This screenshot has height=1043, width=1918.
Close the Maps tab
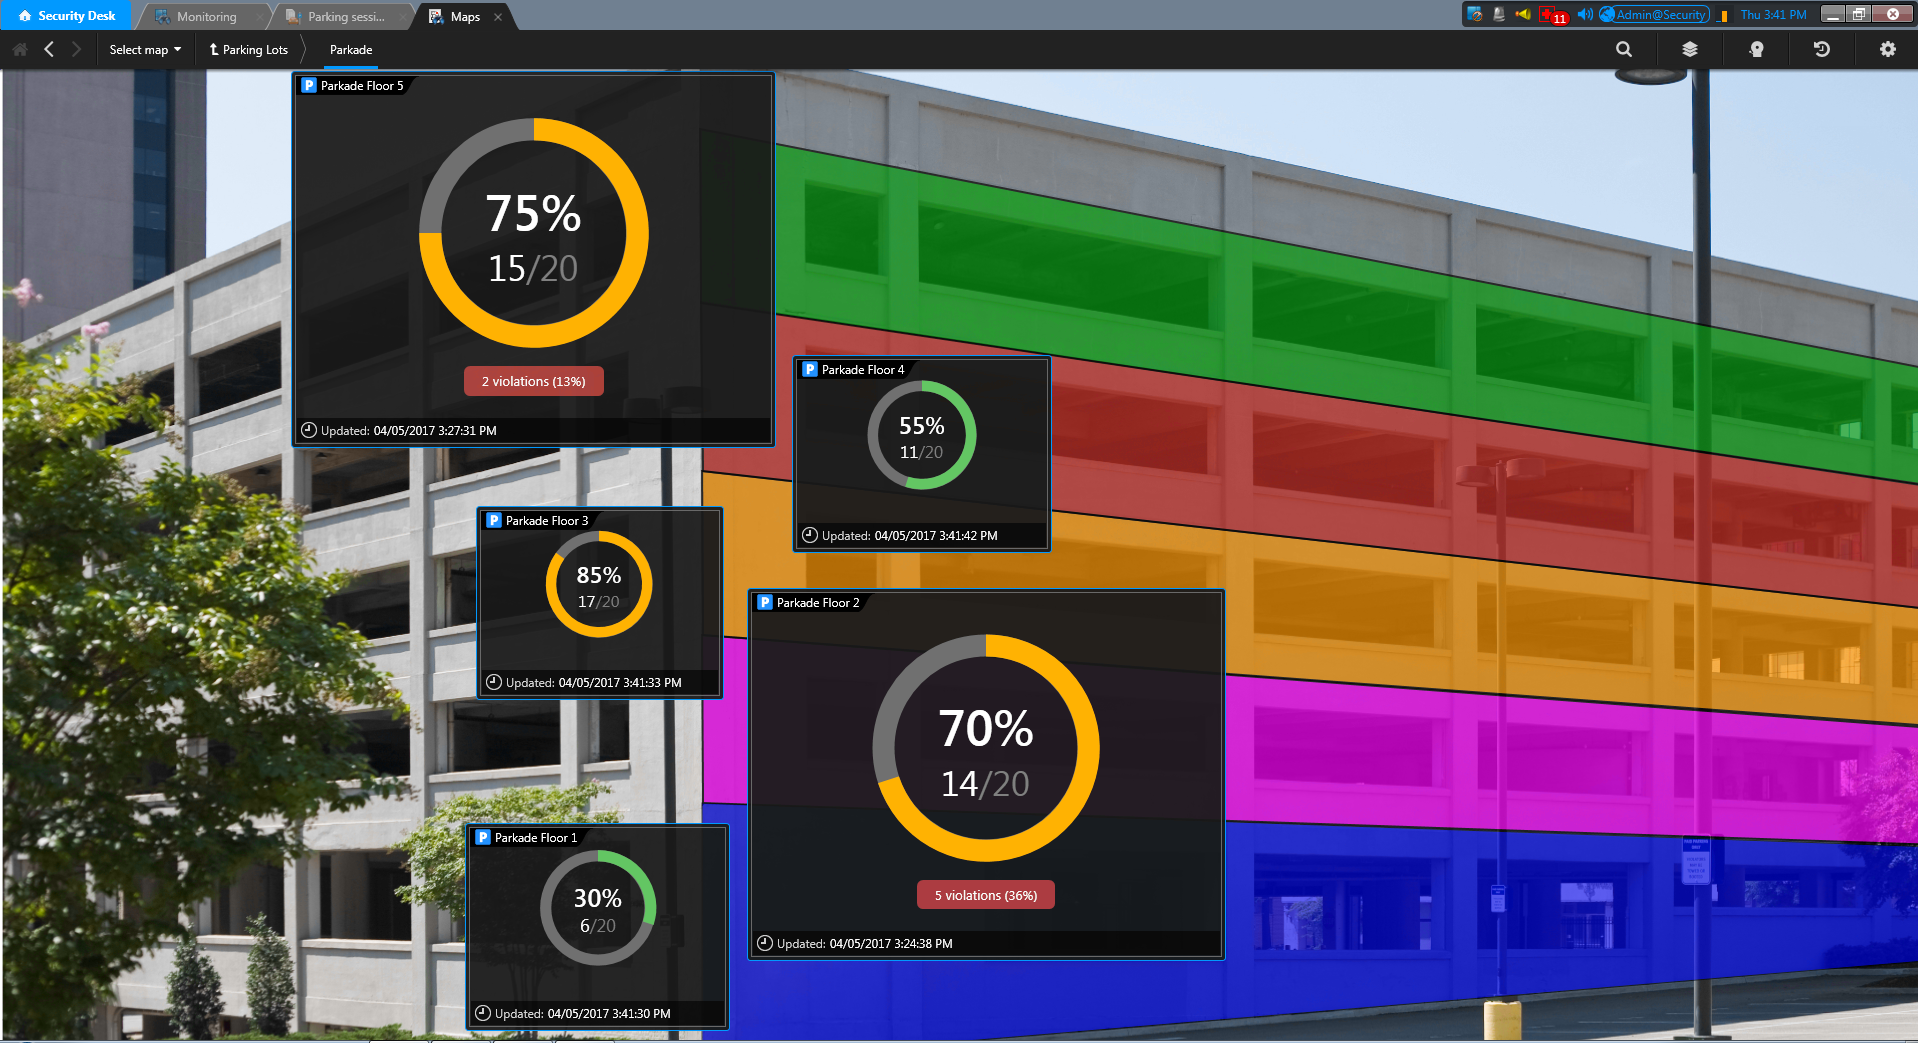498,17
